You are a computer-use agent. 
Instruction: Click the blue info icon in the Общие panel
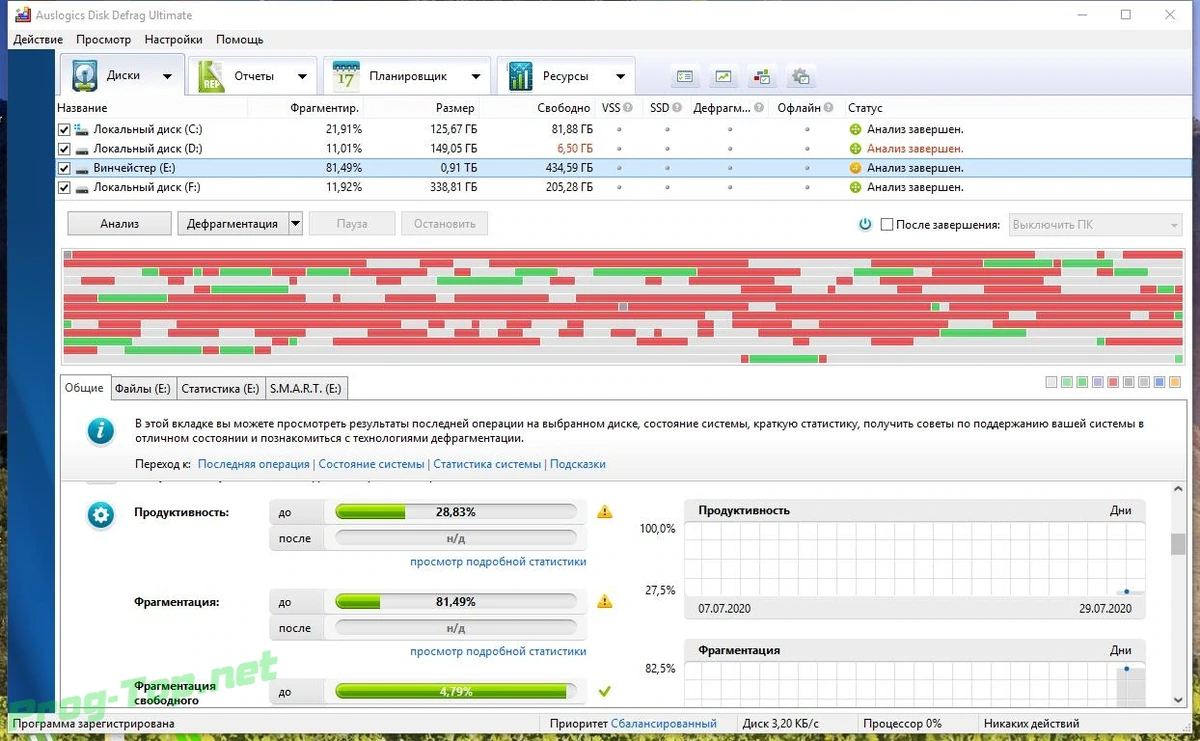[x=100, y=432]
